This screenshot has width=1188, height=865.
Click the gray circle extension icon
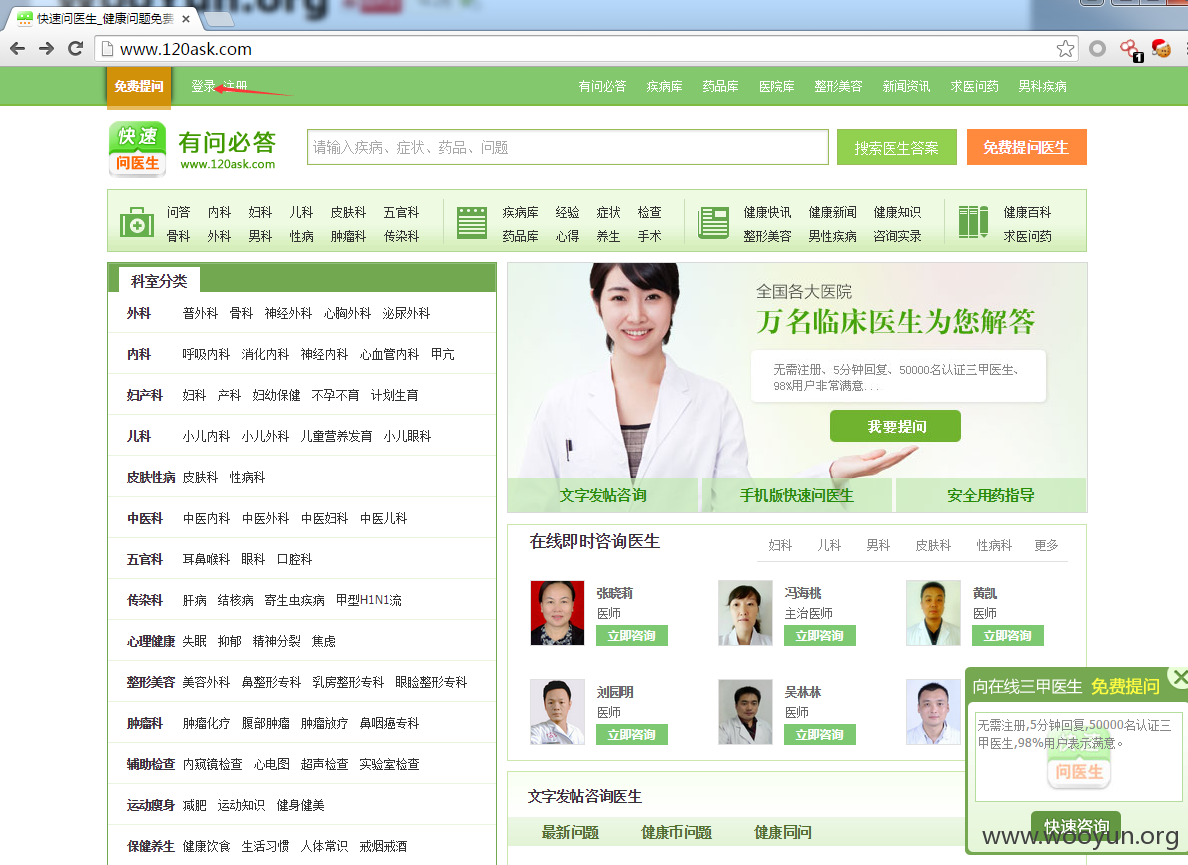1097,49
